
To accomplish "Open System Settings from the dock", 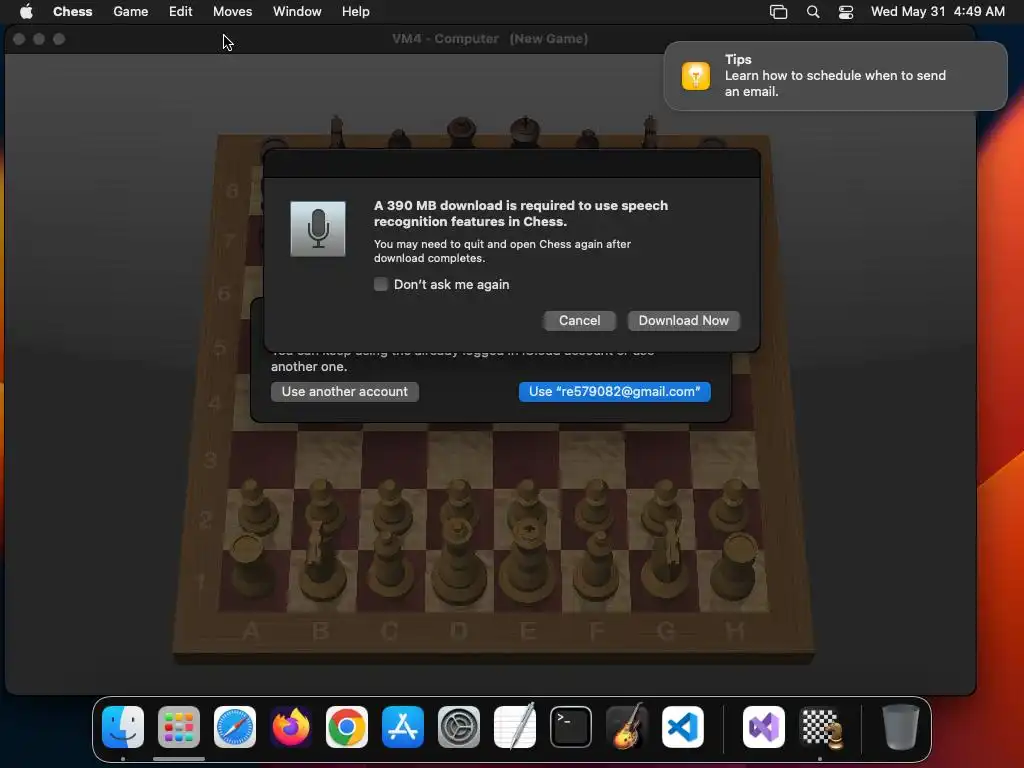I will pyautogui.click(x=458, y=727).
